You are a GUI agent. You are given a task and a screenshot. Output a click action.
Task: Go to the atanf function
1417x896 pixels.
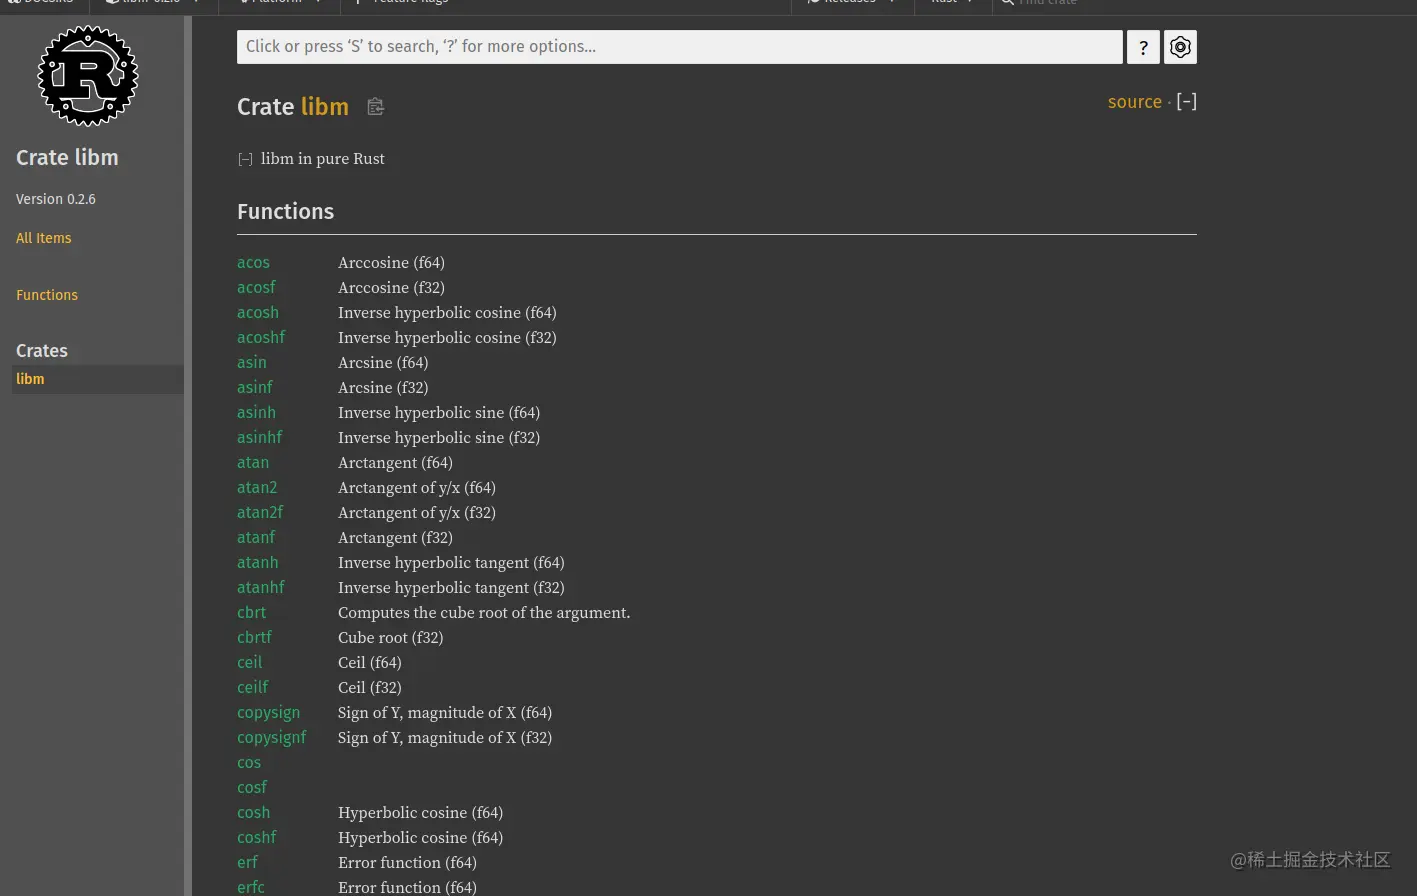(256, 537)
